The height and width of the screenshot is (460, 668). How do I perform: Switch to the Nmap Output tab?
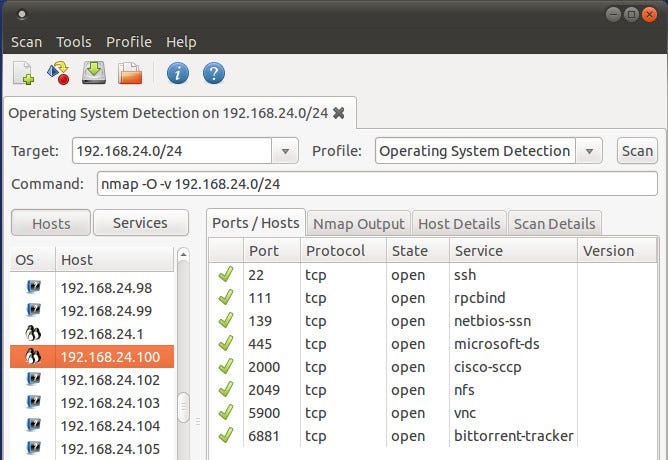(359, 224)
